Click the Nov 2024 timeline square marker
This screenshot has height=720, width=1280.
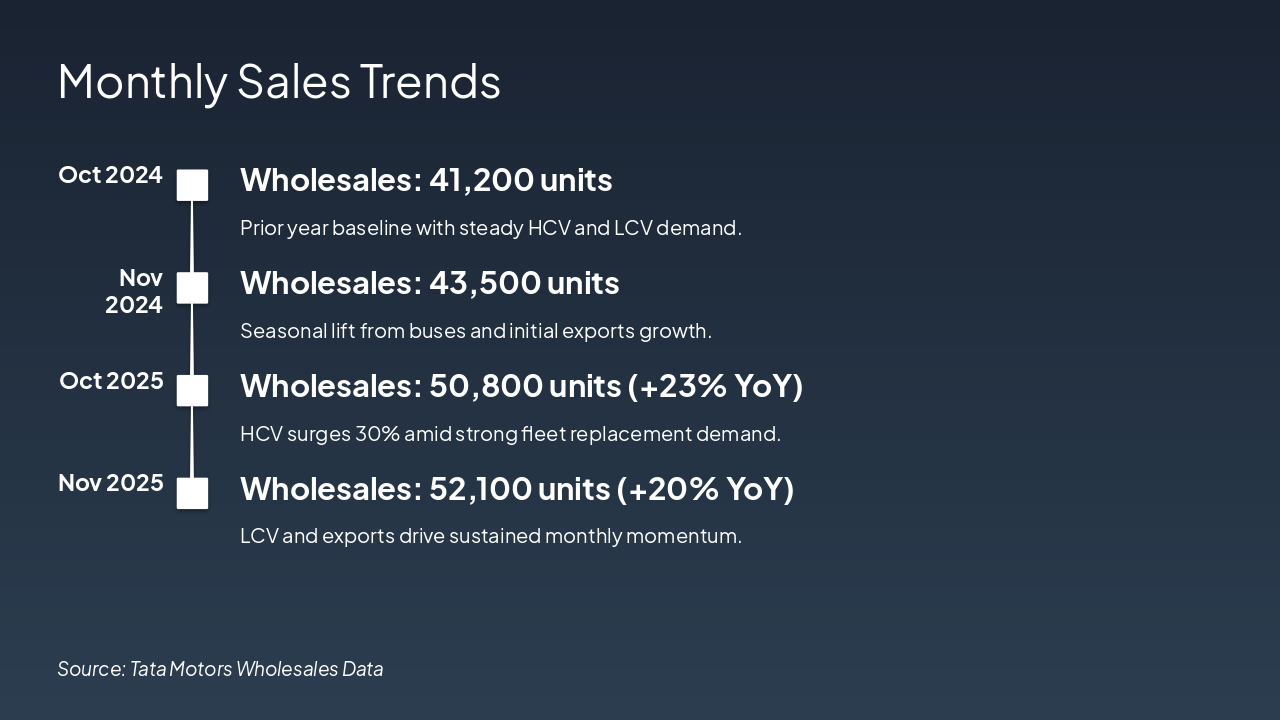193,288
